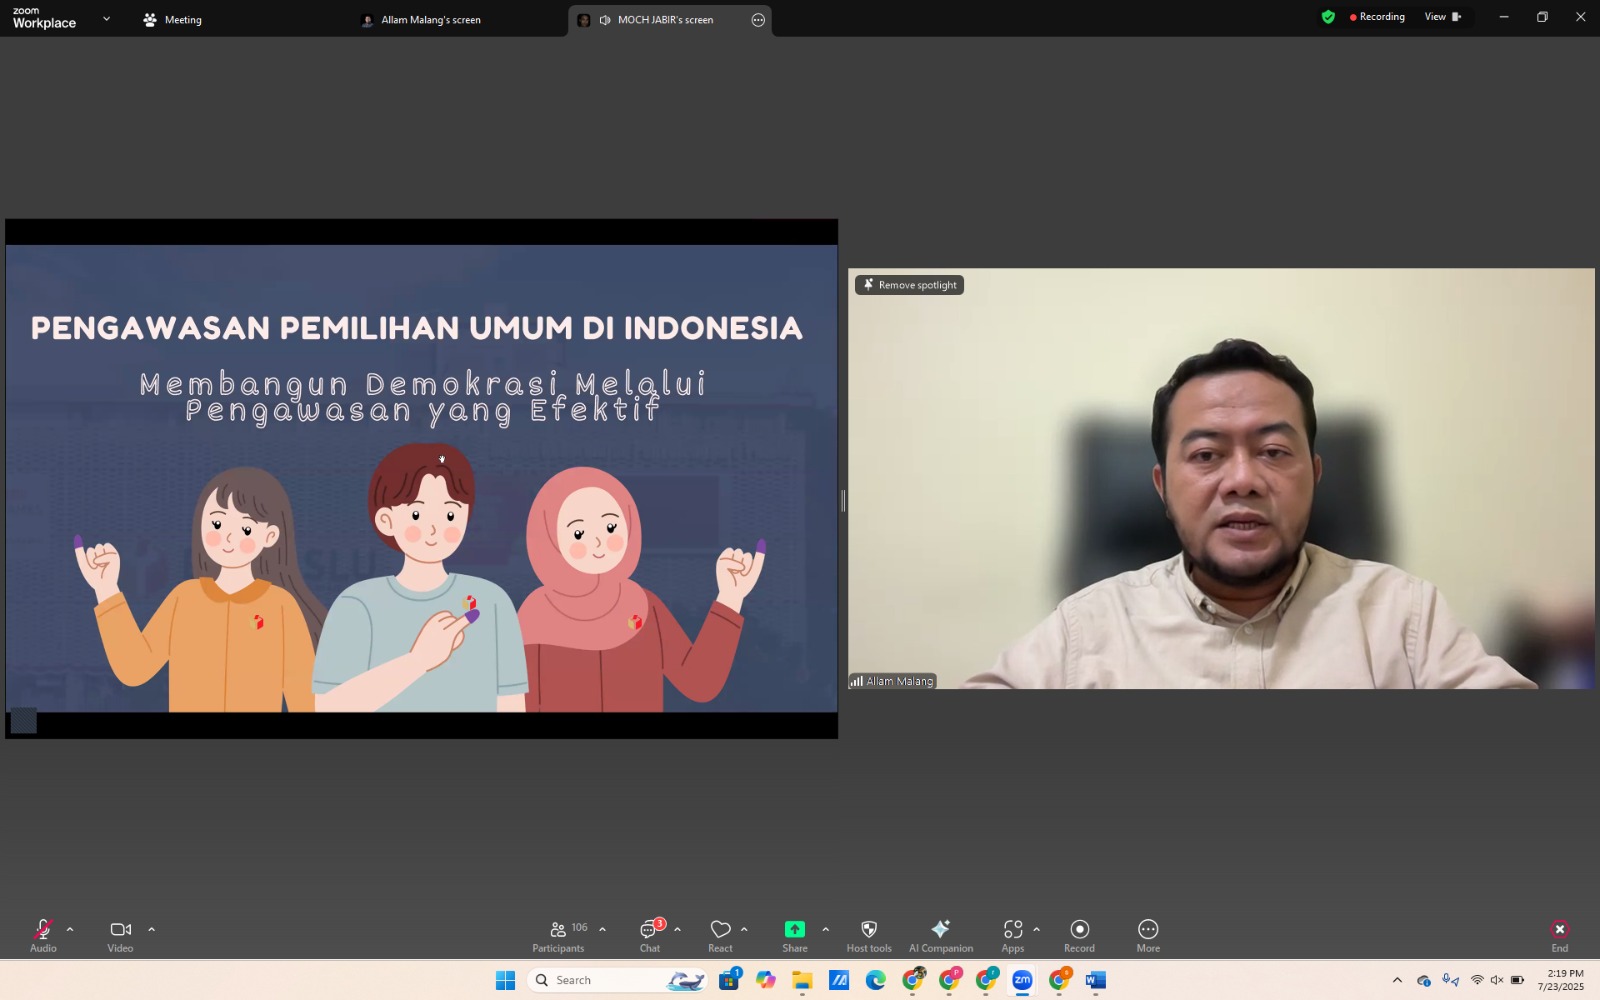Image resolution: width=1600 pixels, height=1000 pixels.
Task: Expand the audio settings chevron
Action: [70, 928]
